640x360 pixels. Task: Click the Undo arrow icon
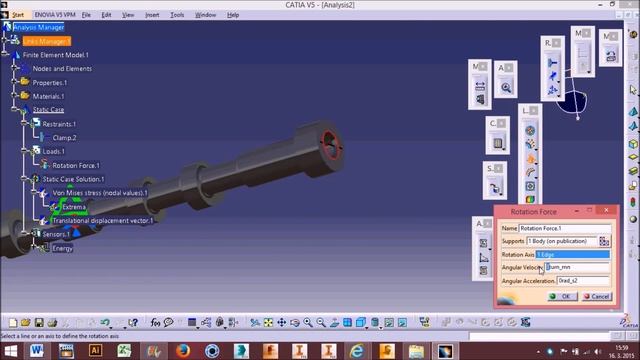(105, 323)
